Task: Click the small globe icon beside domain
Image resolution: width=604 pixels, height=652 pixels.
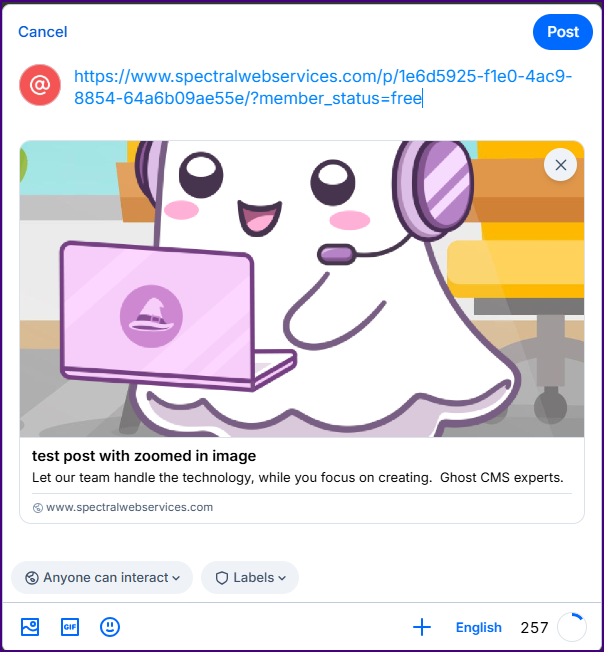Action: click(38, 508)
